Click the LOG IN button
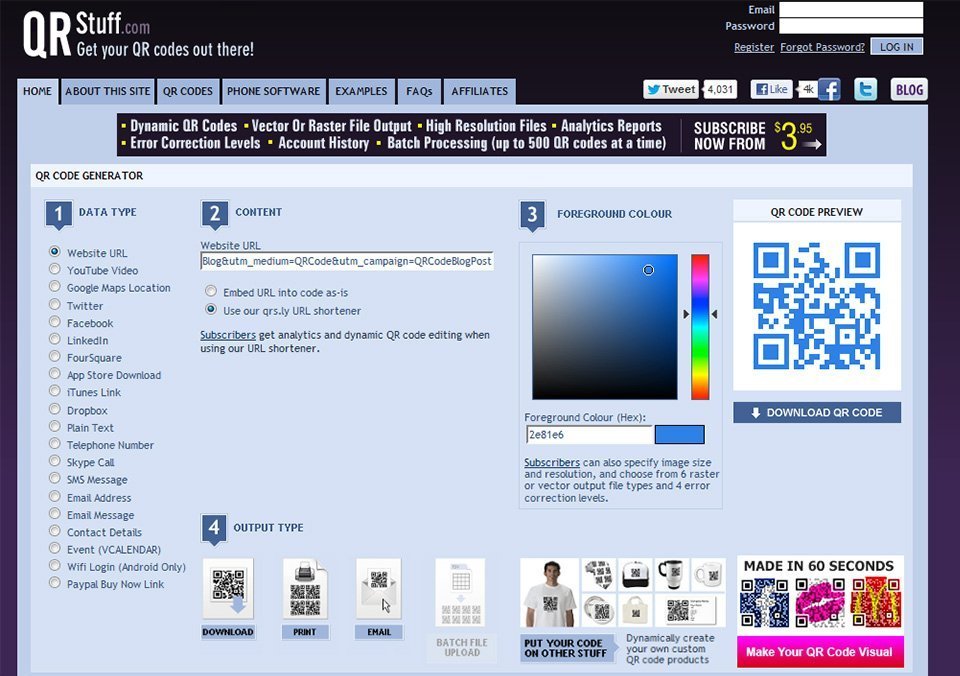The width and height of the screenshot is (960, 676). pos(896,47)
